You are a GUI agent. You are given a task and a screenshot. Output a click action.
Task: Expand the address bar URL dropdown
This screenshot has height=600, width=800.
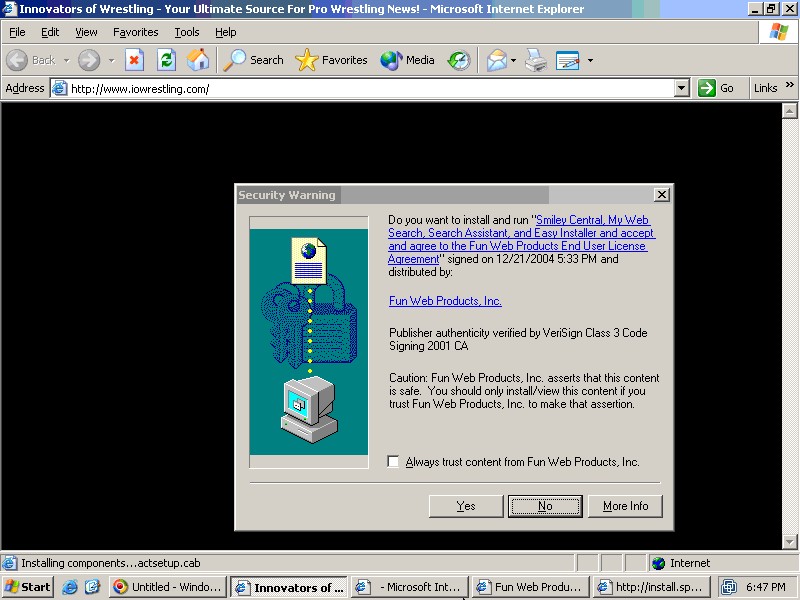click(682, 88)
